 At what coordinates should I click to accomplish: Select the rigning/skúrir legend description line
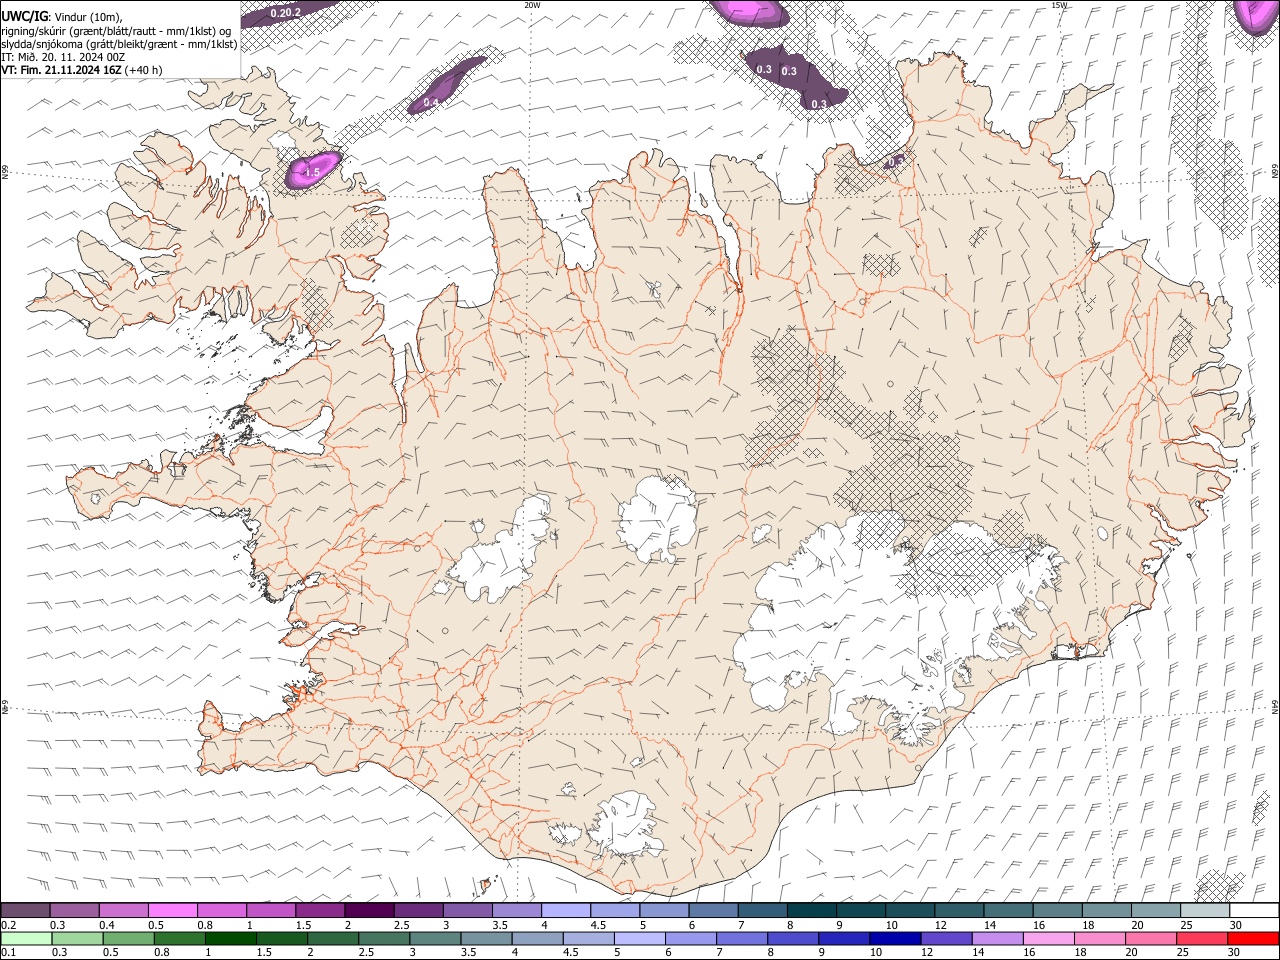click(115, 30)
